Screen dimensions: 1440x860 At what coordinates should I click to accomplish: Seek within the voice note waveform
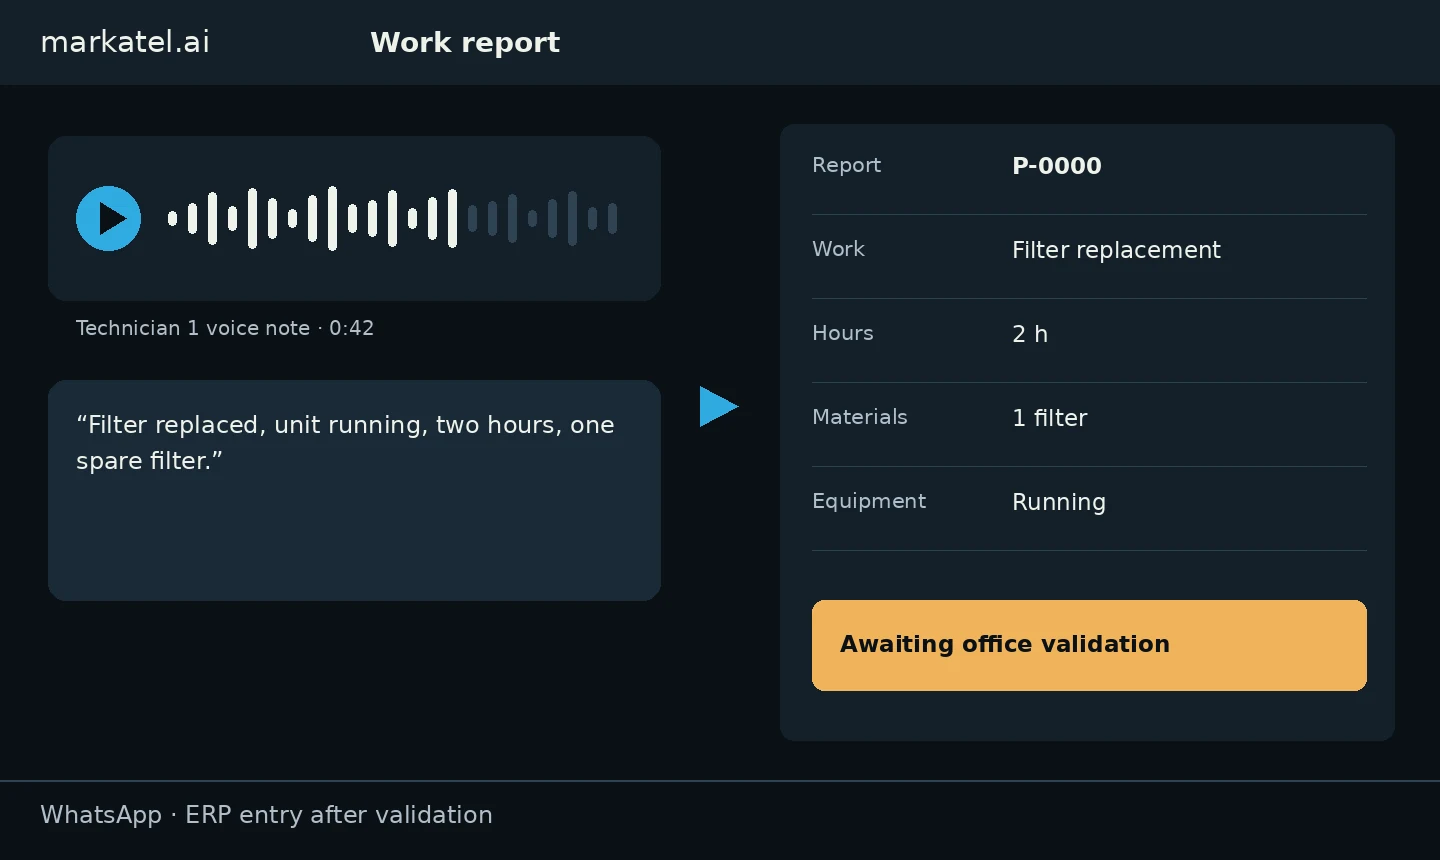(x=392, y=218)
